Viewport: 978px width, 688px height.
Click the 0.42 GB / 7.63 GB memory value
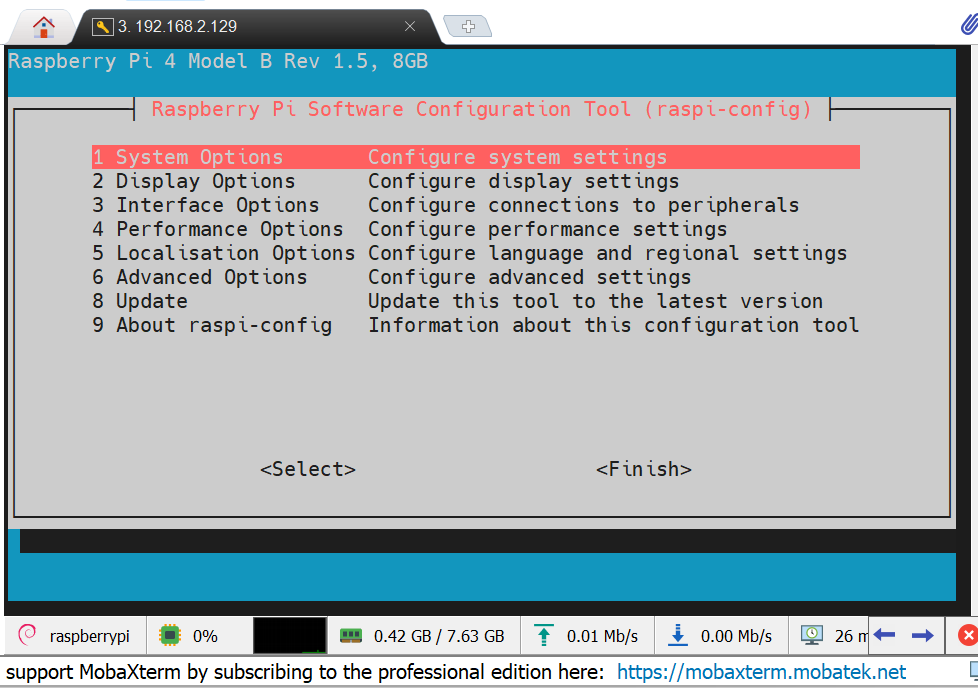pyautogui.click(x=439, y=636)
